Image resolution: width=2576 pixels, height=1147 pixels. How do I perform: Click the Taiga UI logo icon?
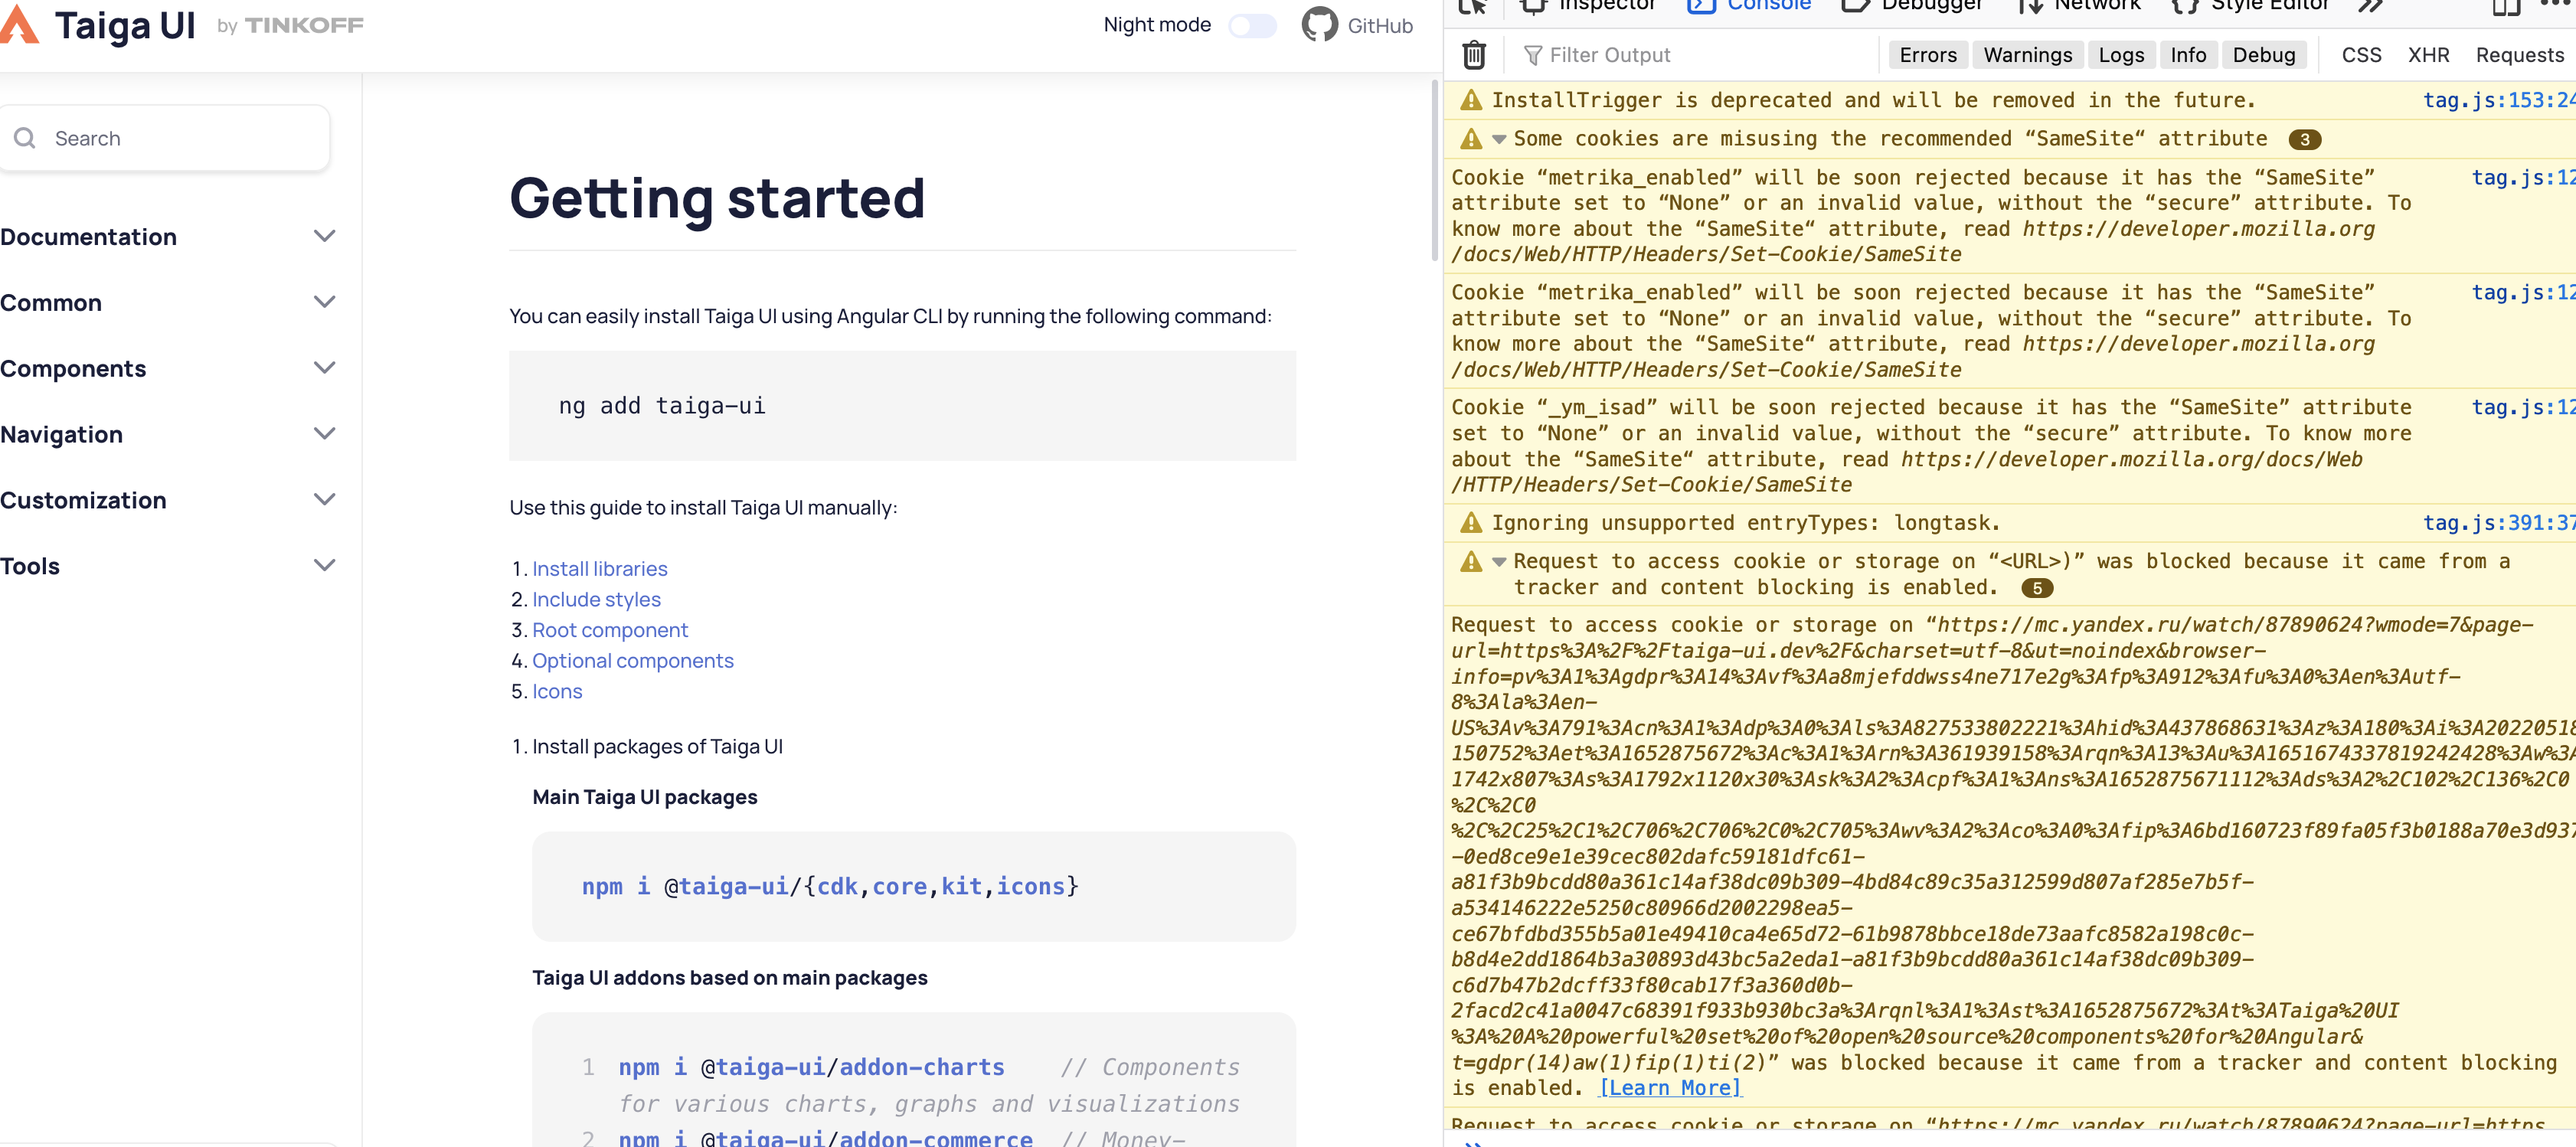[18, 24]
